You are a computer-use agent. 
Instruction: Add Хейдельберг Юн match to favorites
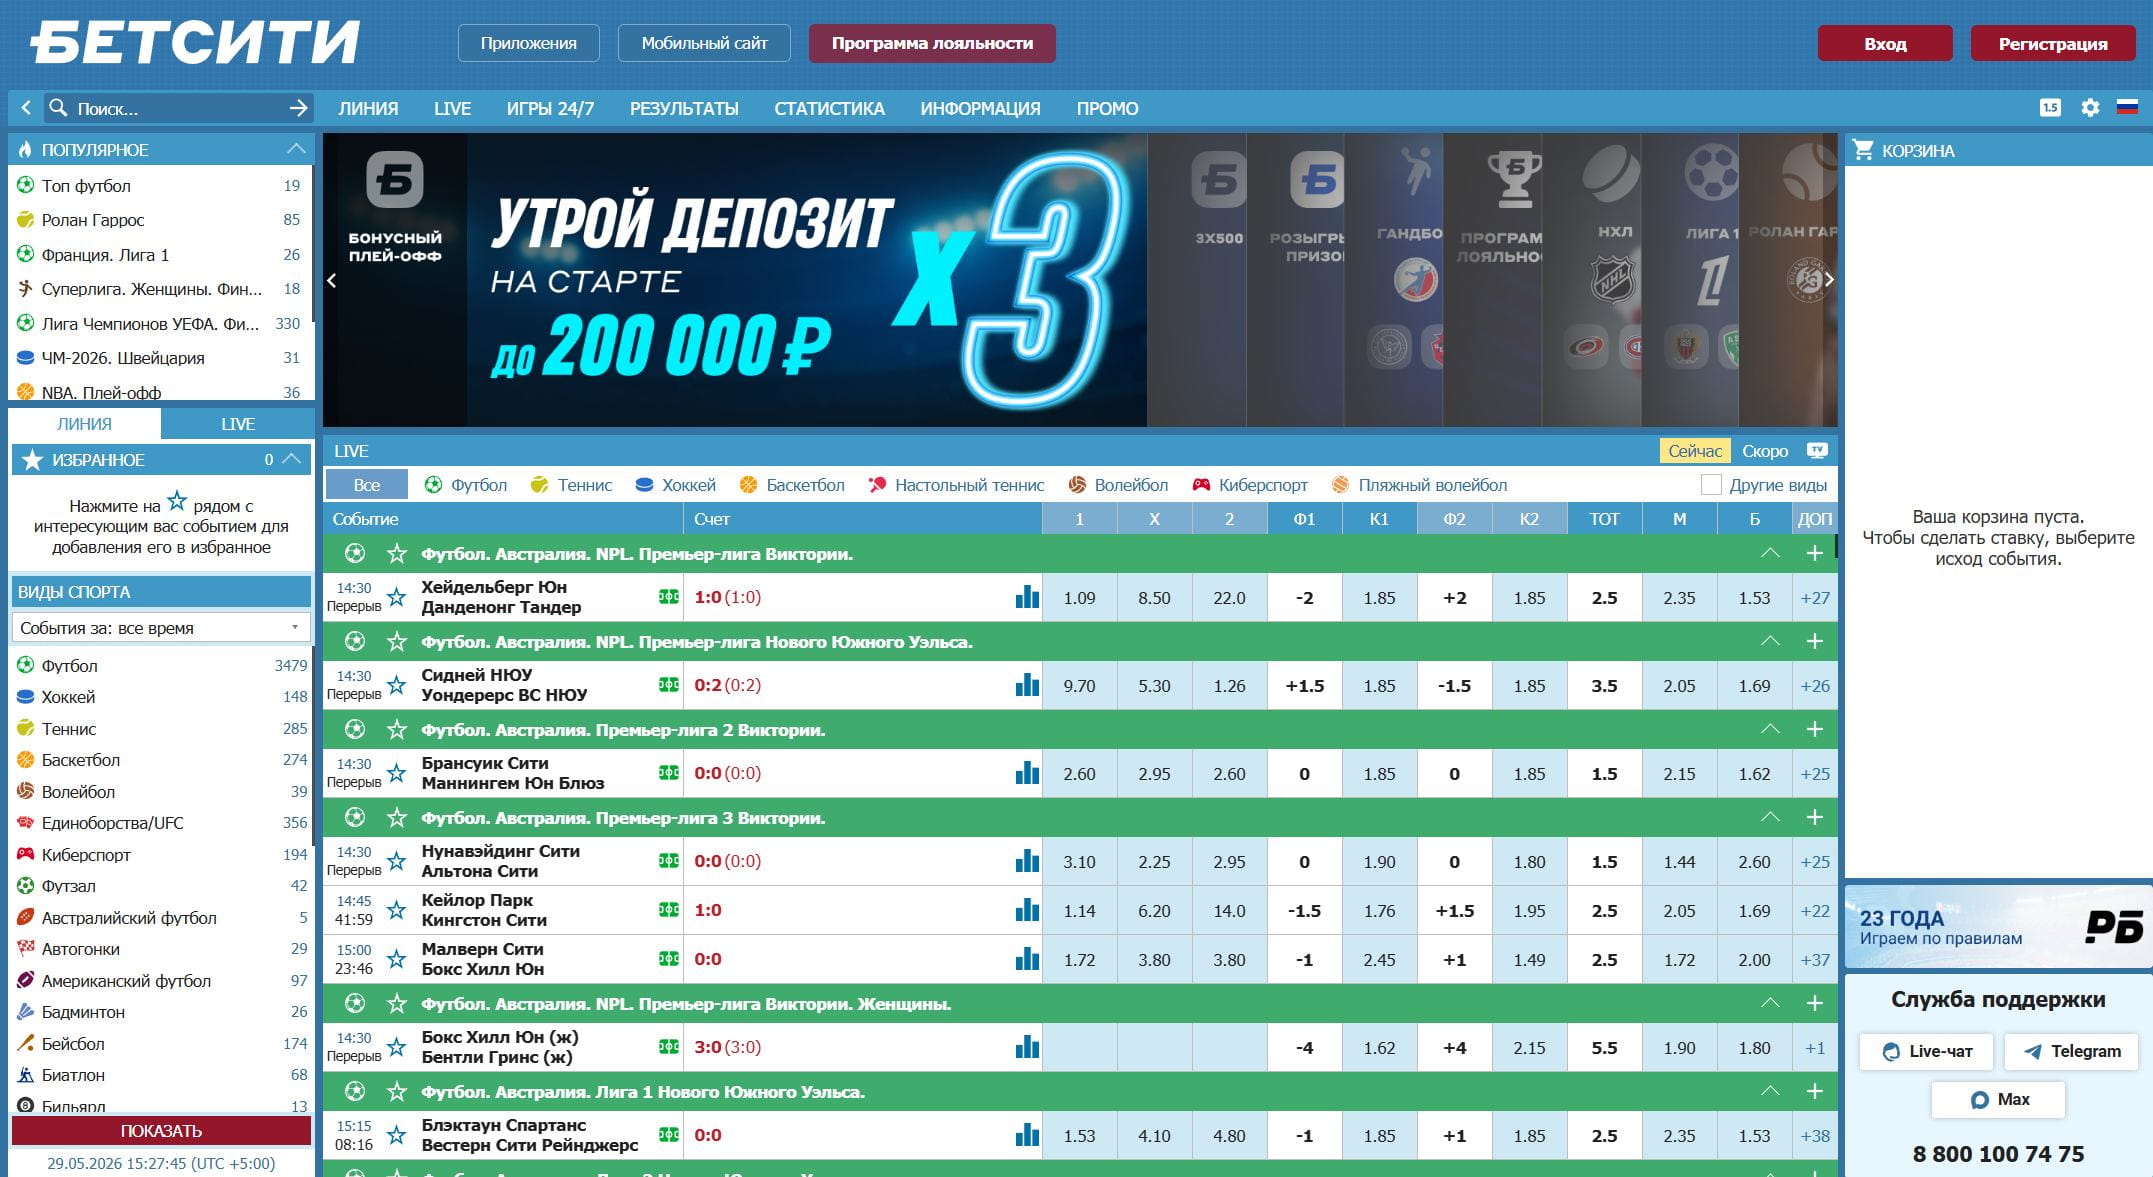point(397,597)
